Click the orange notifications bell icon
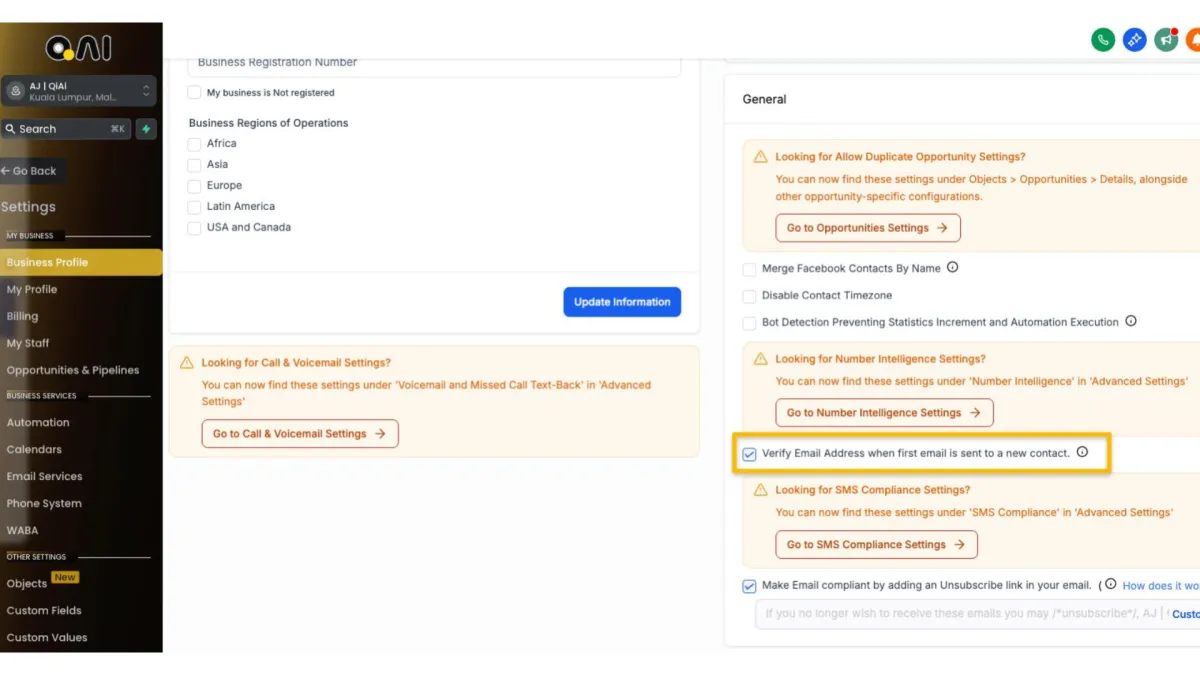The width and height of the screenshot is (1200, 675). click(1193, 40)
